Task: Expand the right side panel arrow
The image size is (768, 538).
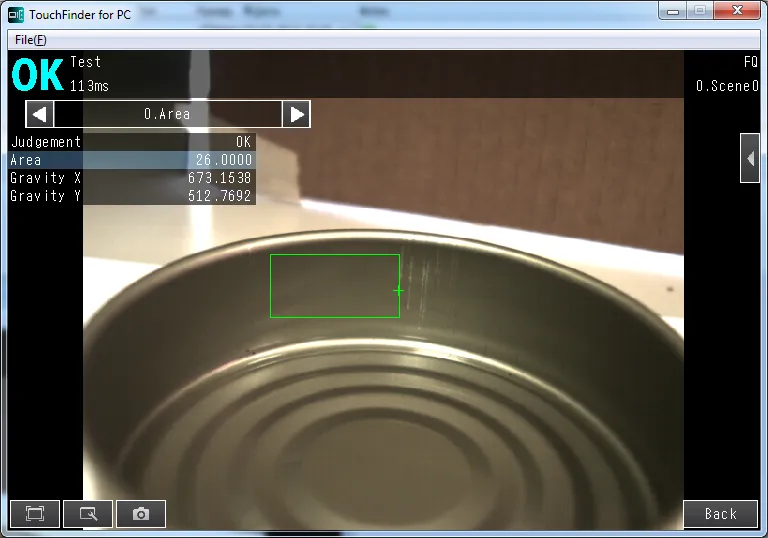Action: click(750, 158)
